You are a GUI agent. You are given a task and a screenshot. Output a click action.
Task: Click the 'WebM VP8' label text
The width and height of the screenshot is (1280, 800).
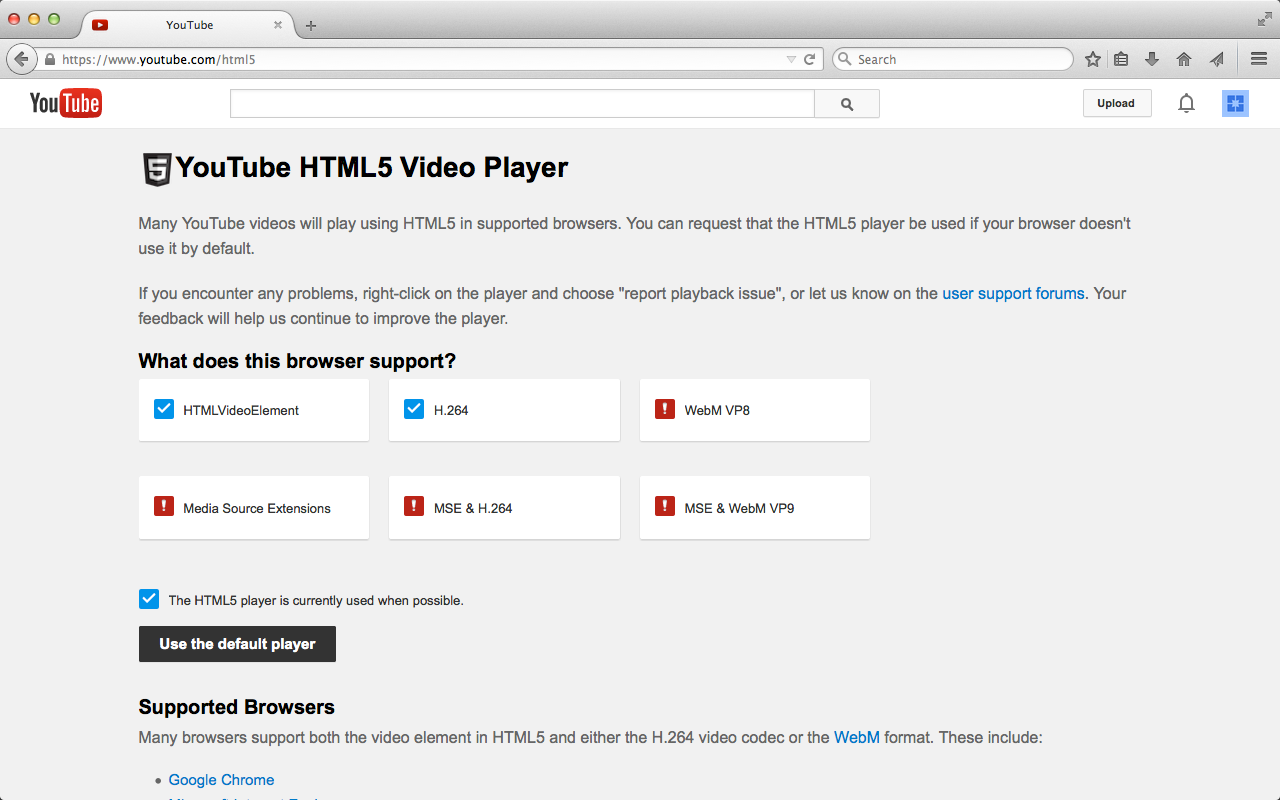[717, 410]
